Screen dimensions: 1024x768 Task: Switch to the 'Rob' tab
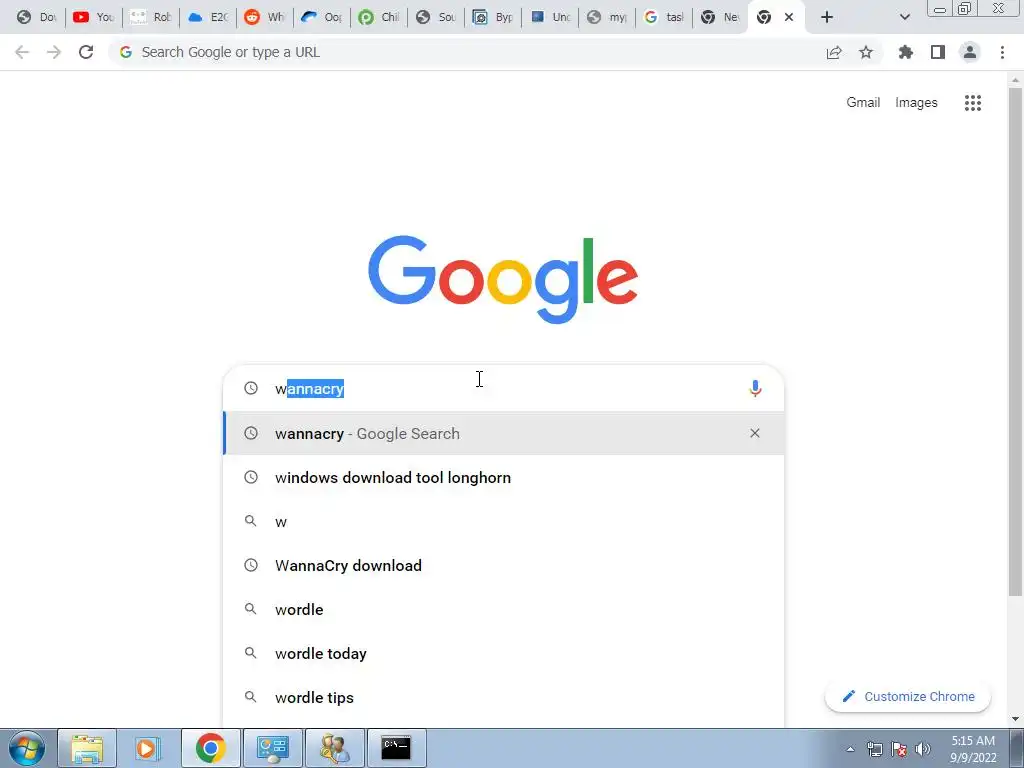150,17
